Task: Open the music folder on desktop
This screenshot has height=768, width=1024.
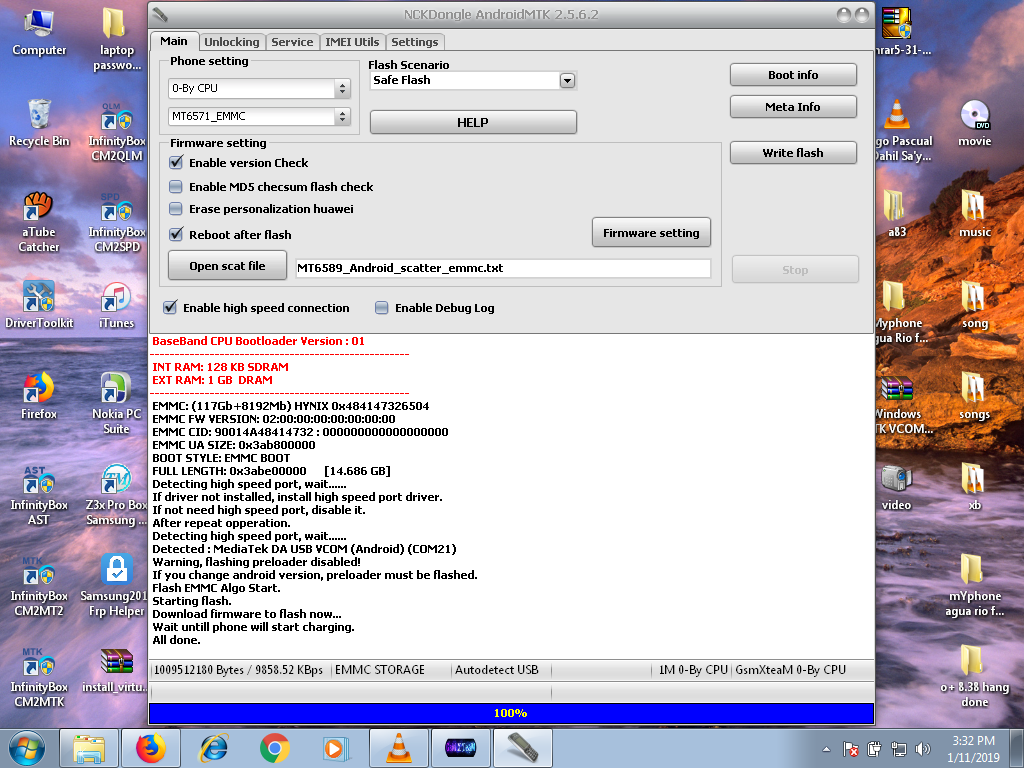Action: [x=974, y=213]
